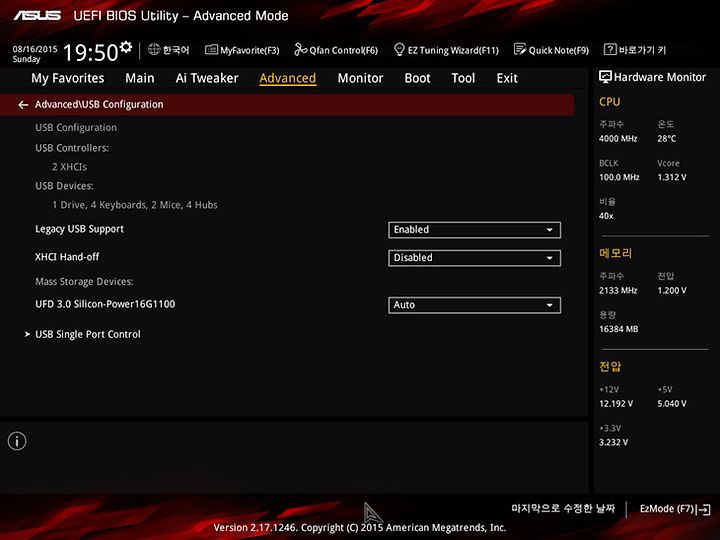Switch to the Main tab
The width and height of the screenshot is (720, 540).
(140, 78)
